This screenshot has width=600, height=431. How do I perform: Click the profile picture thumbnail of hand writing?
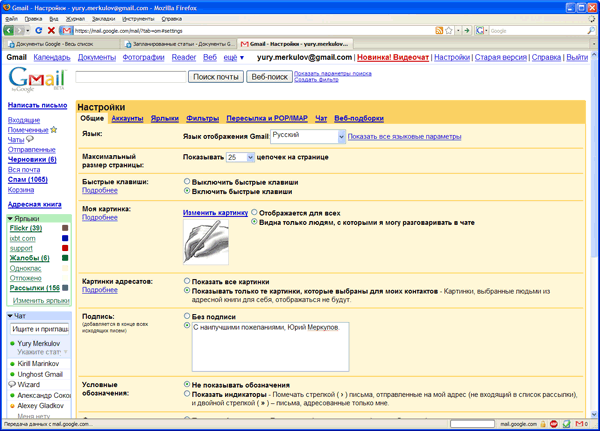(206, 242)
